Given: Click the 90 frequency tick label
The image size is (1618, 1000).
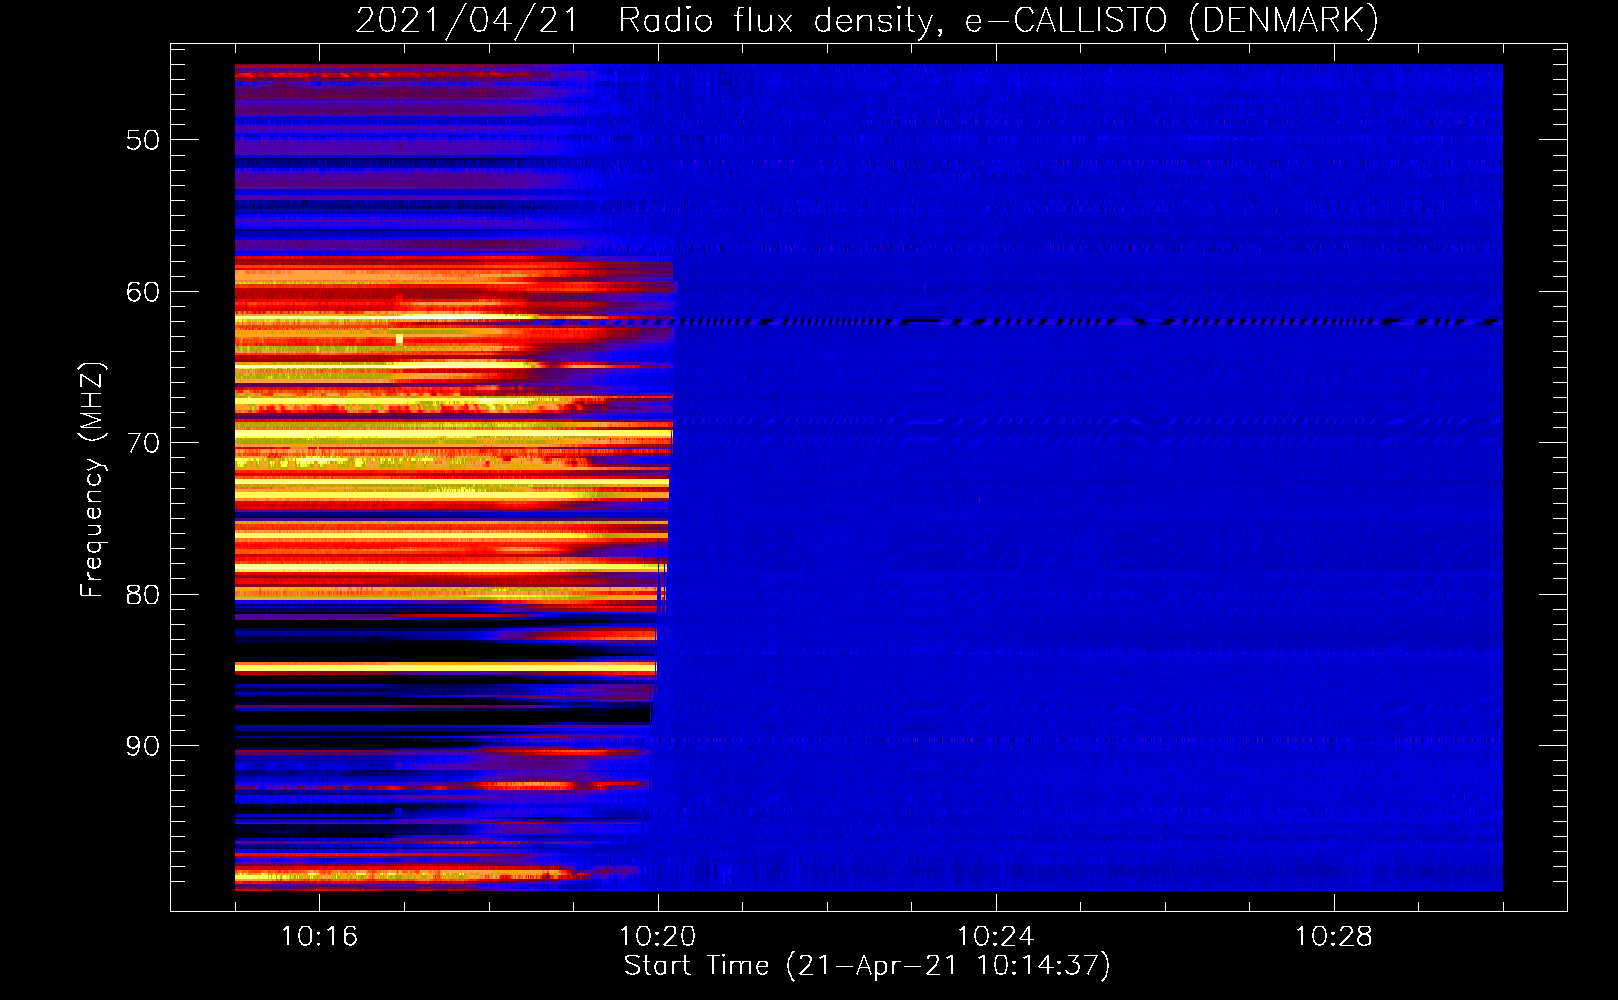Looking at the screenshot, I should (x=143, y=746).
